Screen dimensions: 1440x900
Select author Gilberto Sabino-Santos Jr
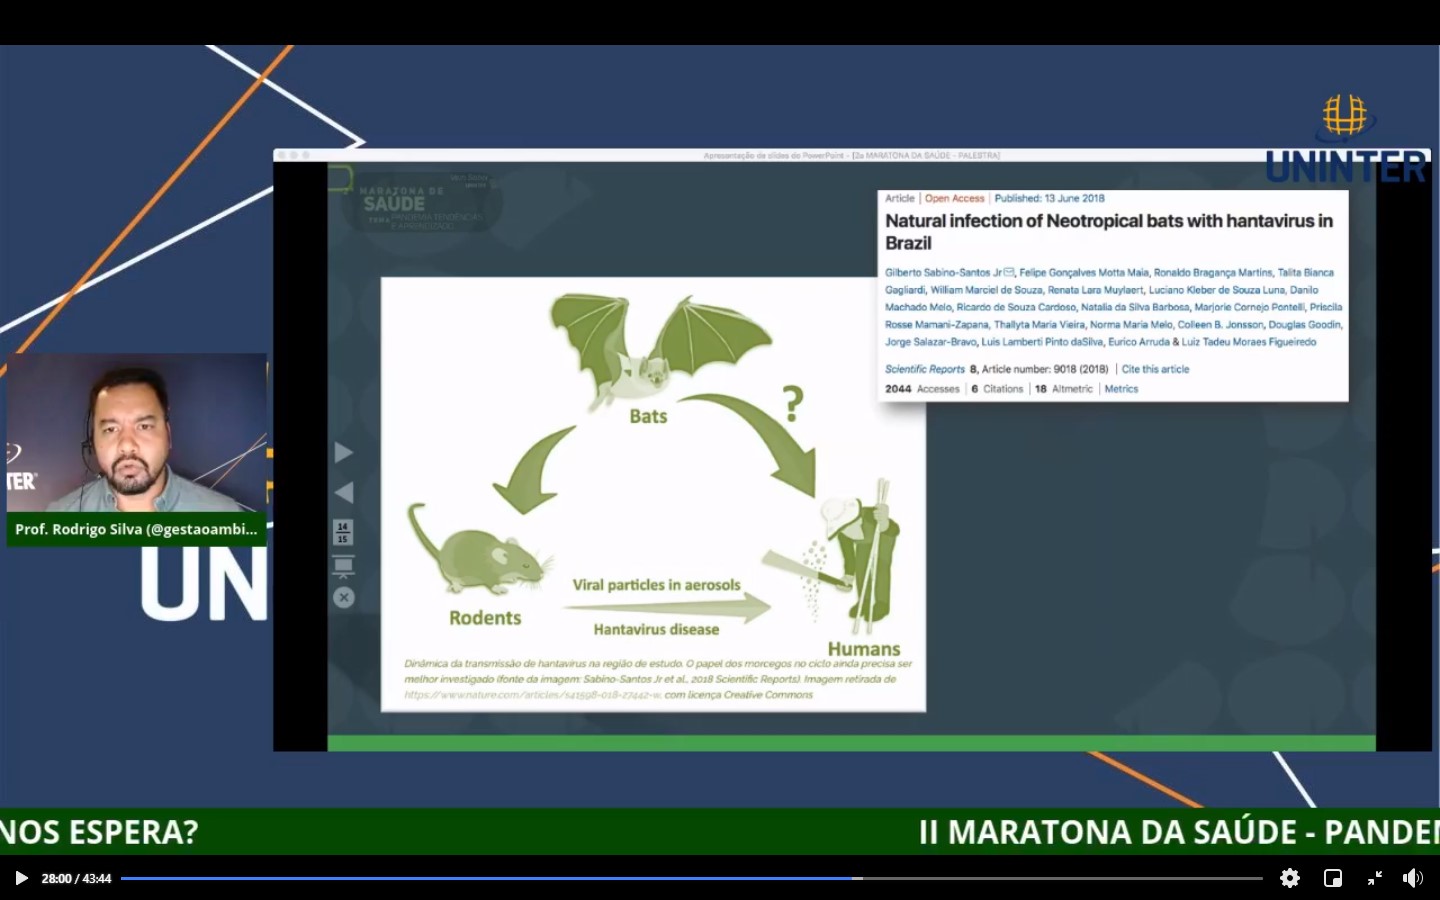point(943,272)
